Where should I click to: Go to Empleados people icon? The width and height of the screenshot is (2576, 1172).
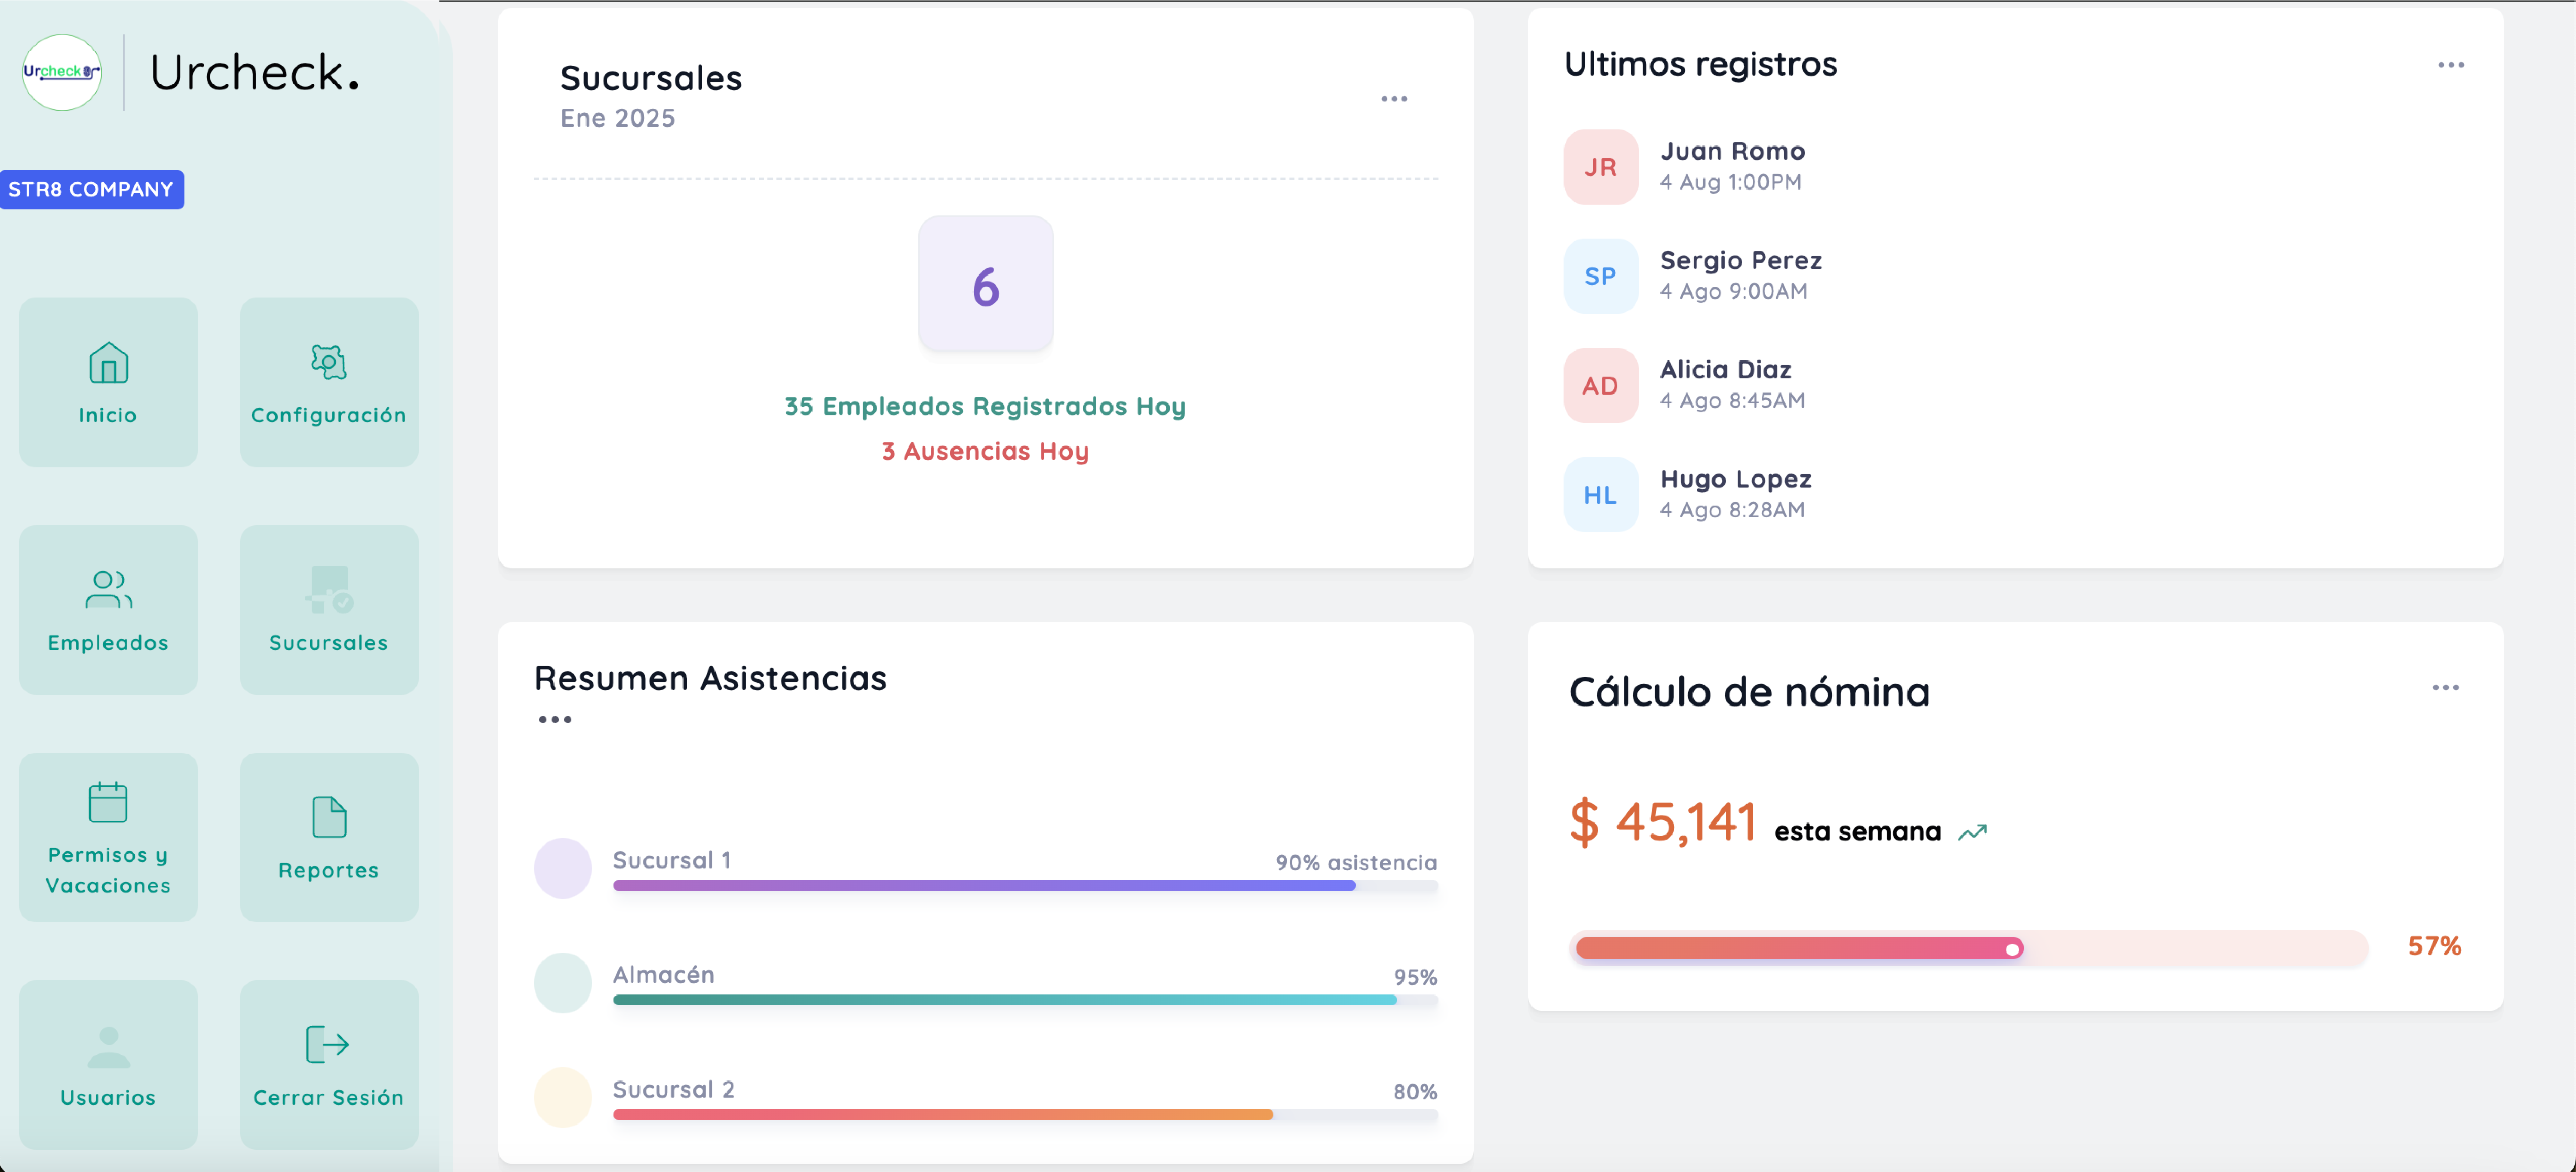pos(108,590)
